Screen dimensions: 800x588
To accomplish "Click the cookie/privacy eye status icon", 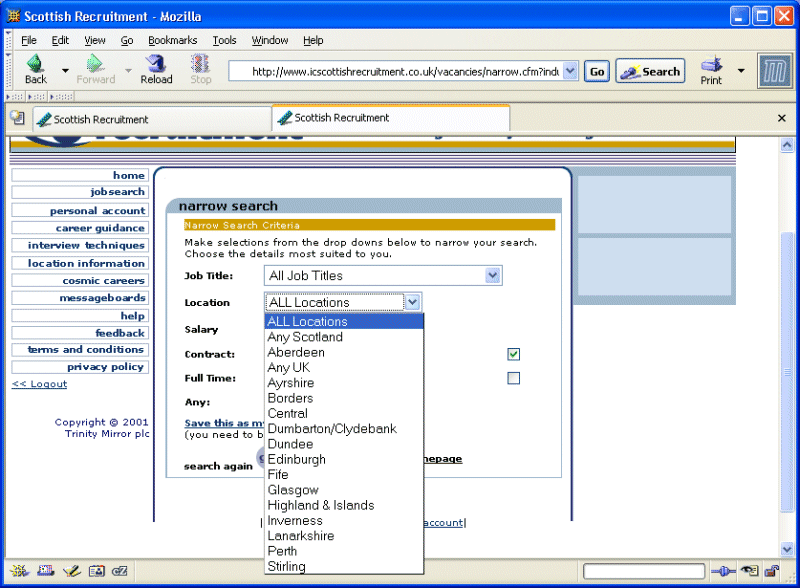I will coord(750,571).
